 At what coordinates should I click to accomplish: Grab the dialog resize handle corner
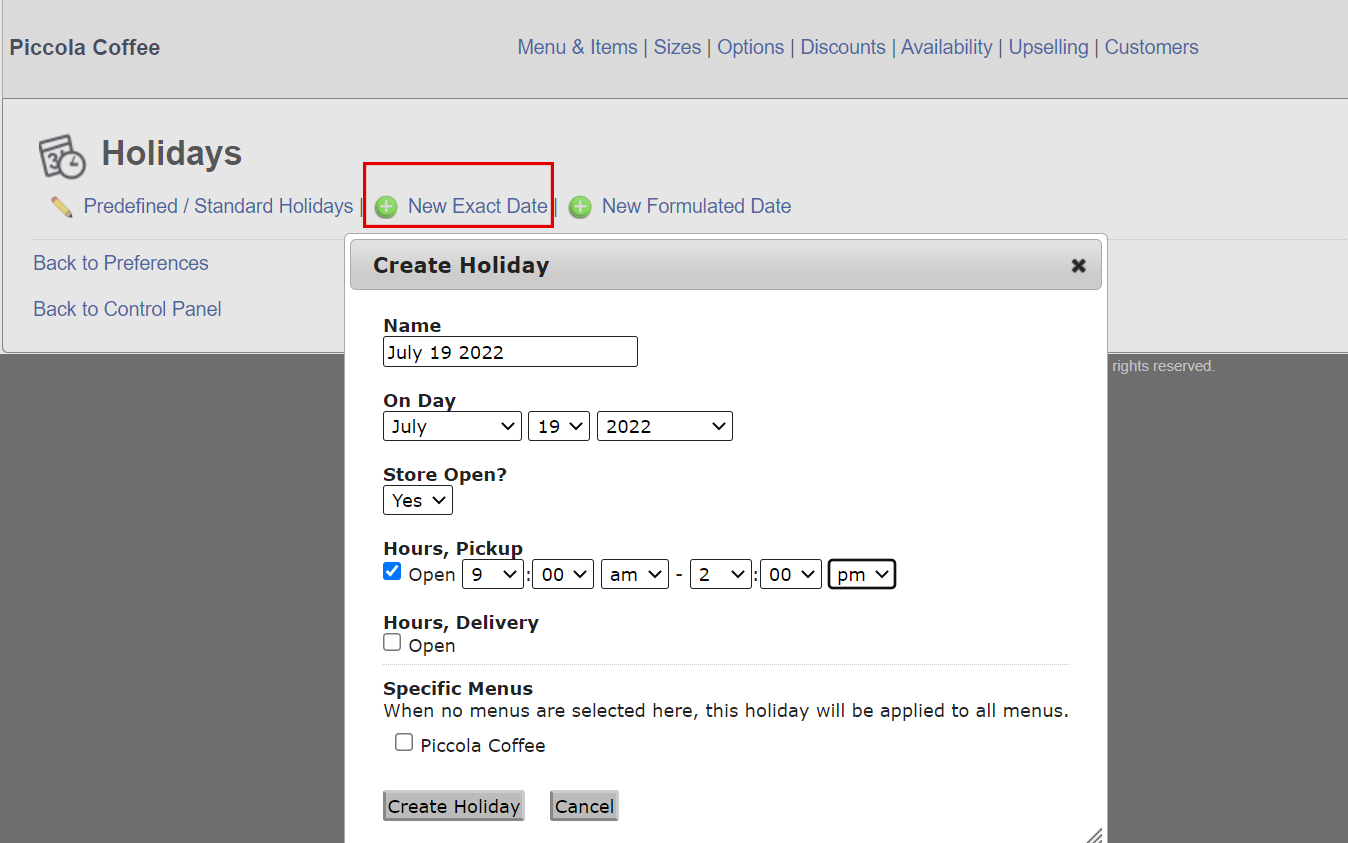pyautogui.click(x=1094, y=834)
